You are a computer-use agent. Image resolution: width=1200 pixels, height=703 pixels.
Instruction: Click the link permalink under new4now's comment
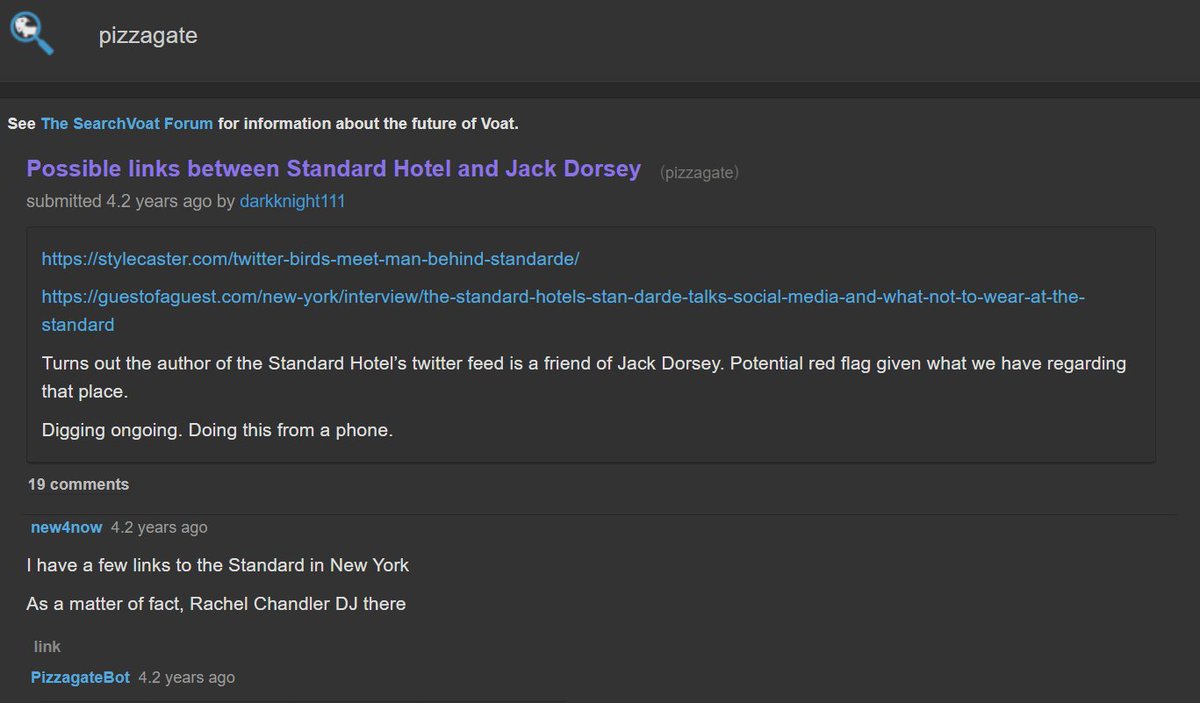[x=47, y=647]
